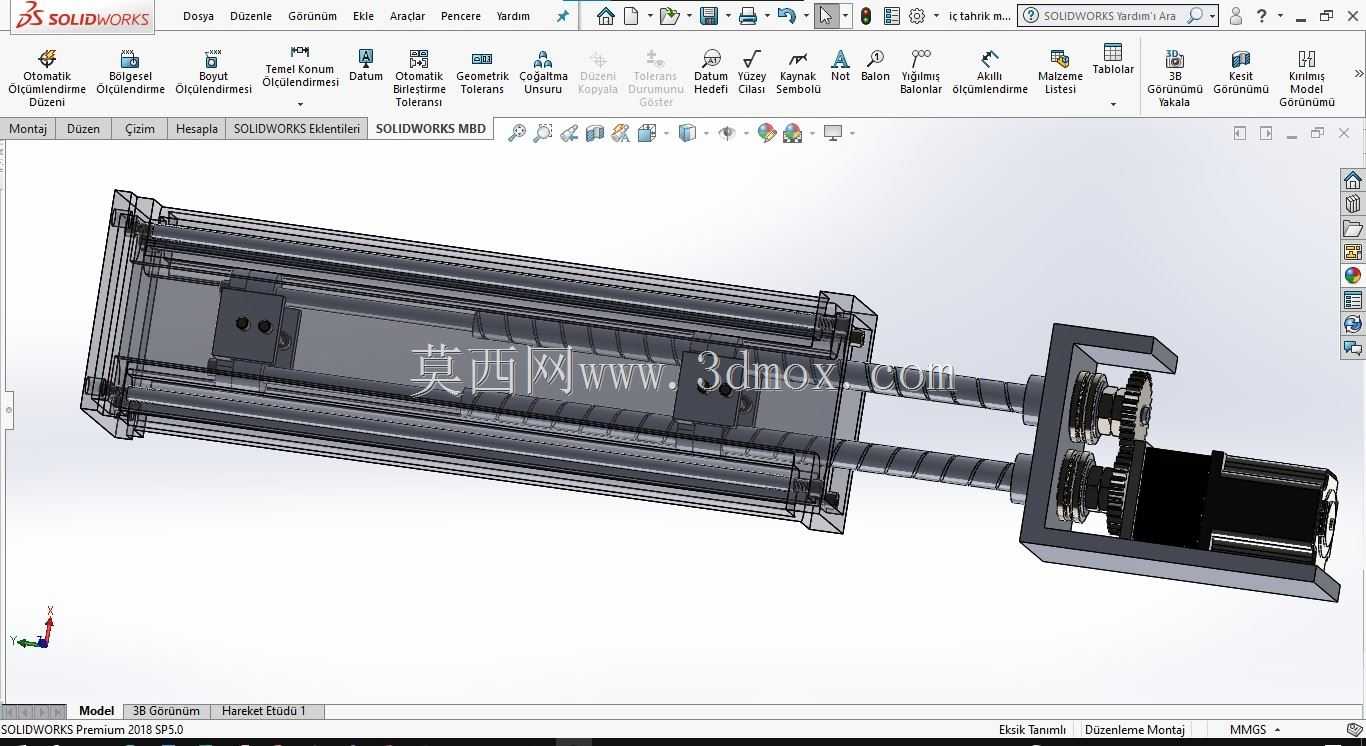Image resolution: width=1366 pixels, height=746 pixels.
Task: Click the Çoğaltma Unsuru tool
Action: 543,72
